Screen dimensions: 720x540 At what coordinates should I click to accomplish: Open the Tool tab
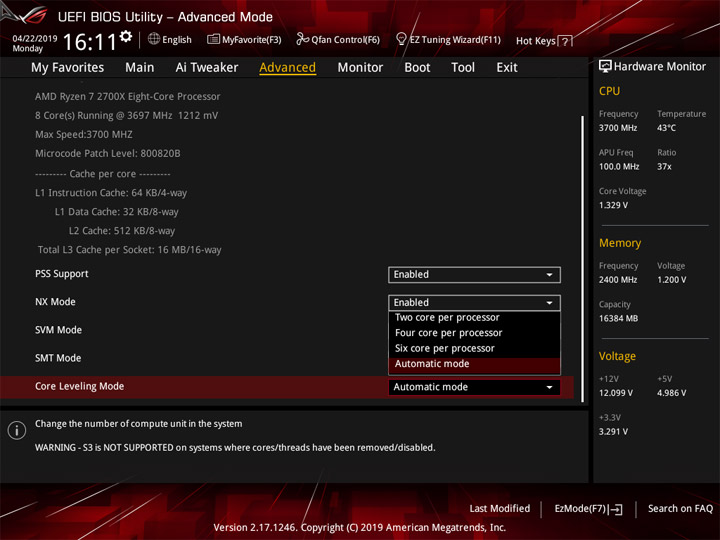click(x=463, y=68)
